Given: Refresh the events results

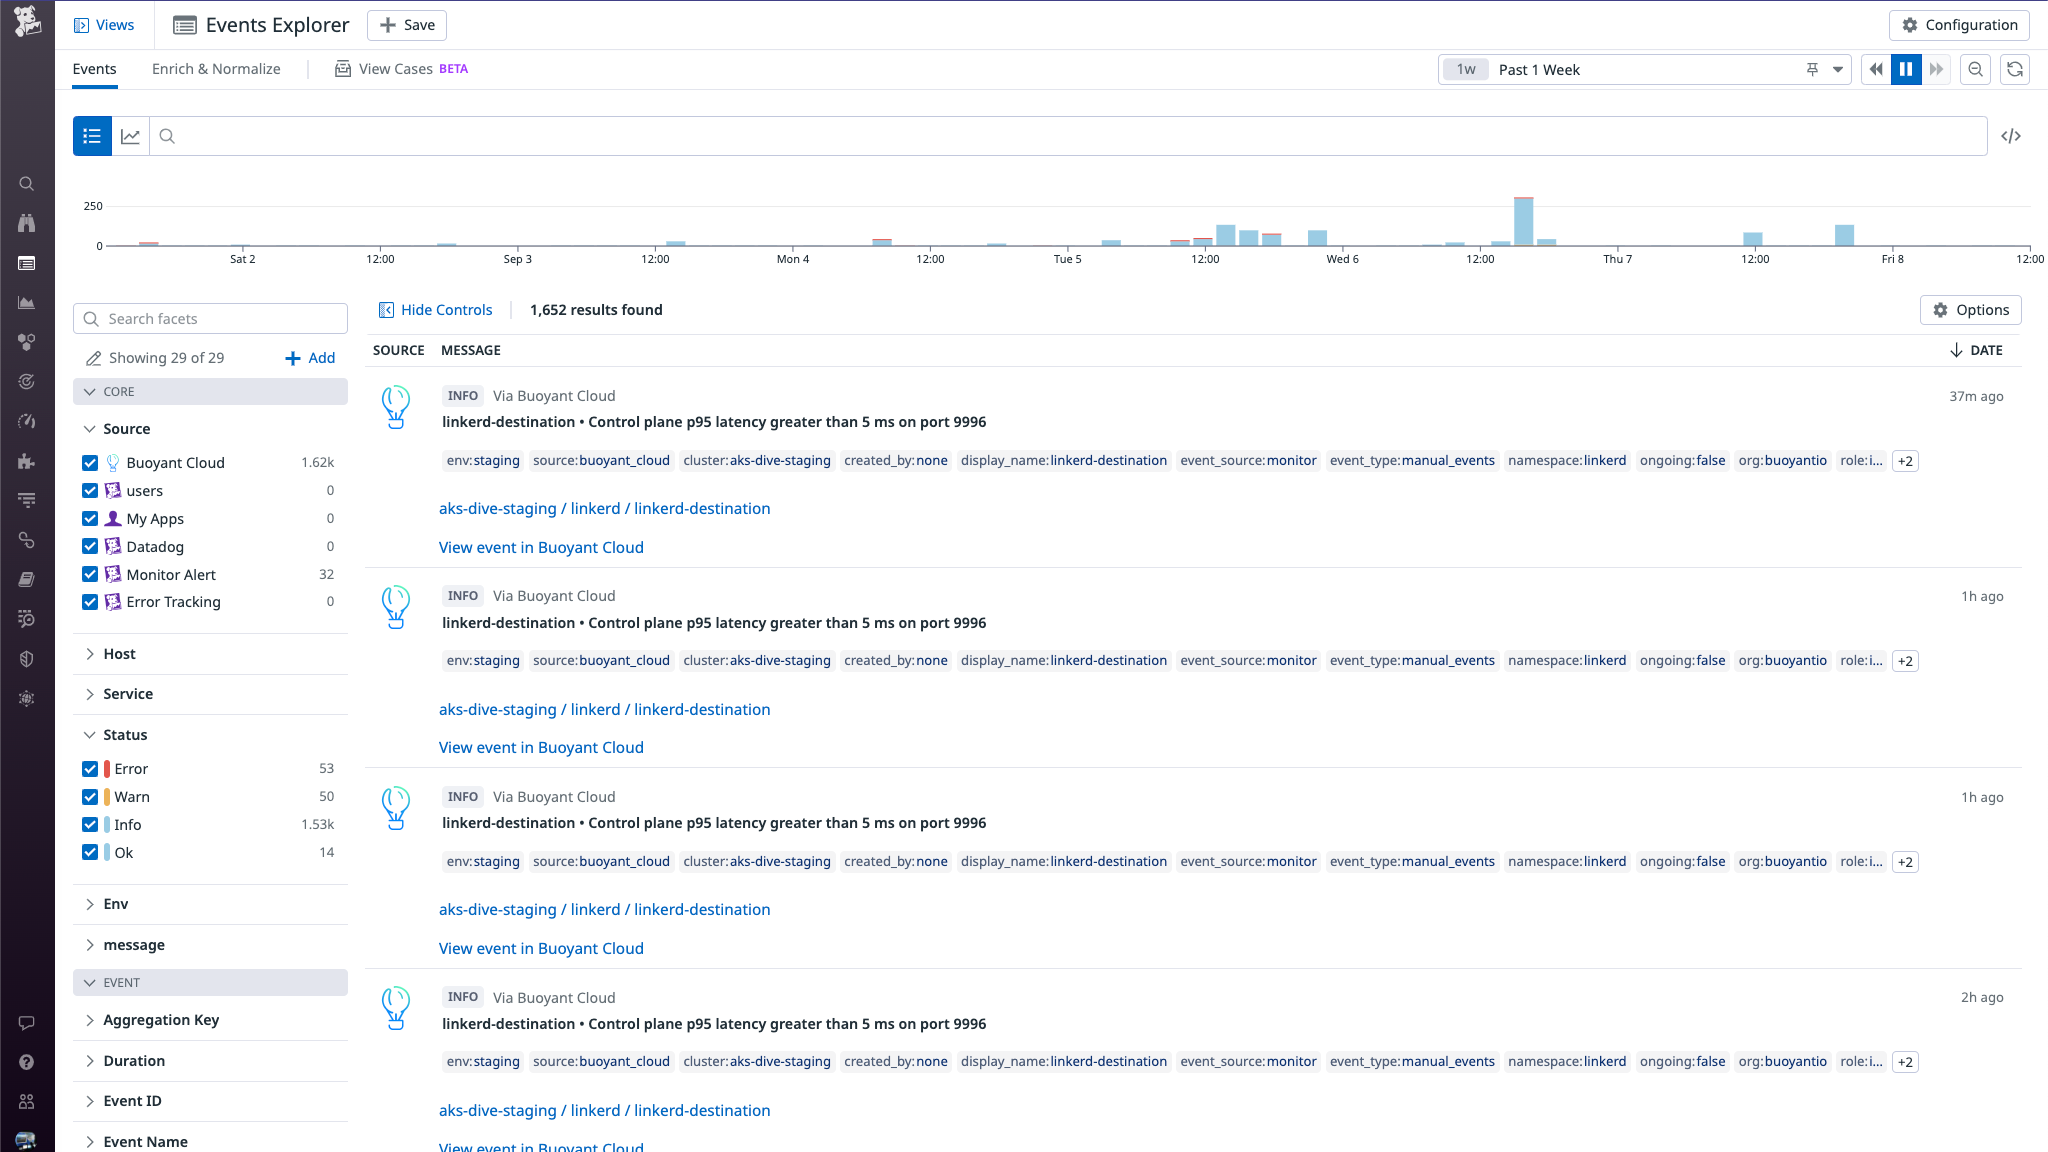Looking at the screenshot, I should click(x=2015, y=69).
